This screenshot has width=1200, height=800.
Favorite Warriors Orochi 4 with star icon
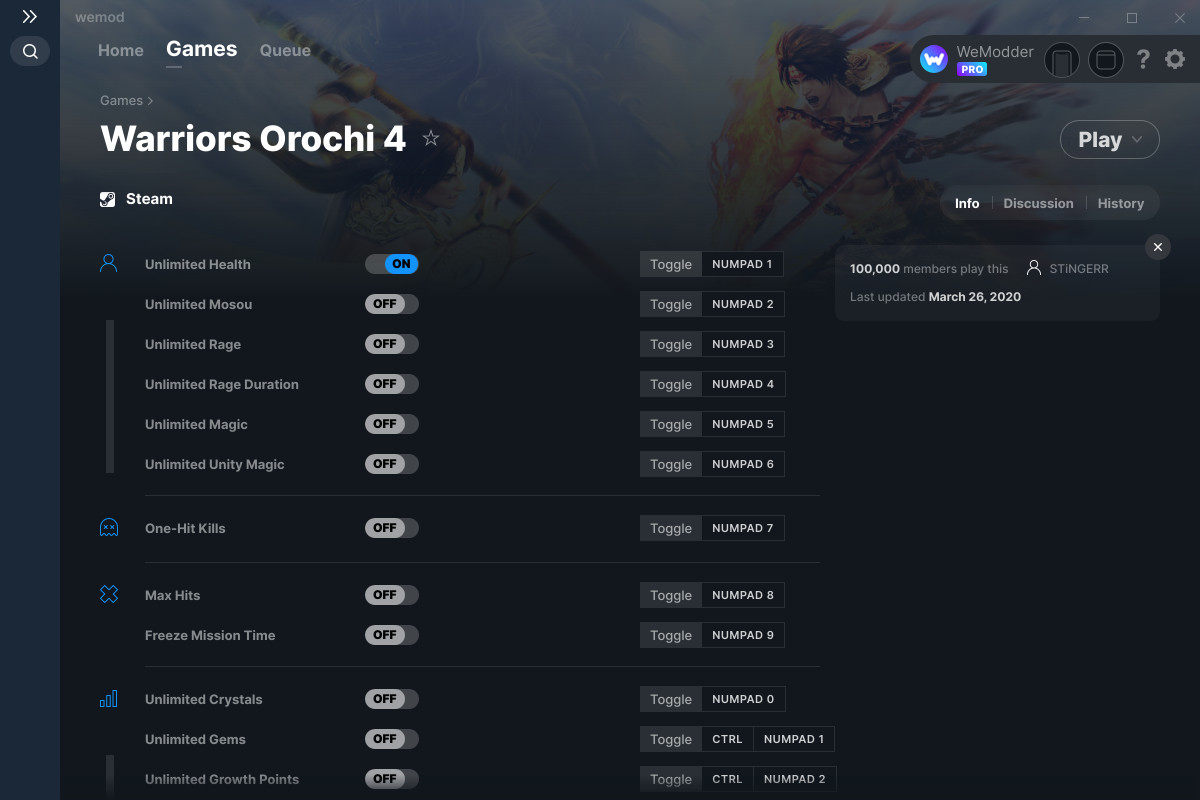(431, 138)
